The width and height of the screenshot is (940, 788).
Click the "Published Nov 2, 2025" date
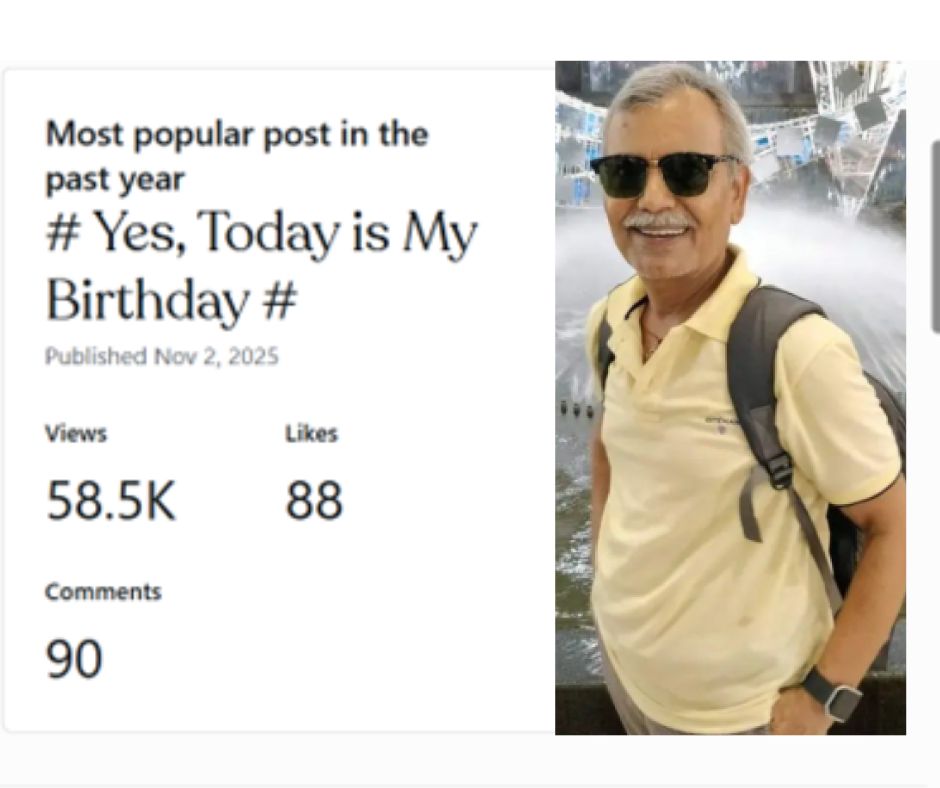coord(161,357)
